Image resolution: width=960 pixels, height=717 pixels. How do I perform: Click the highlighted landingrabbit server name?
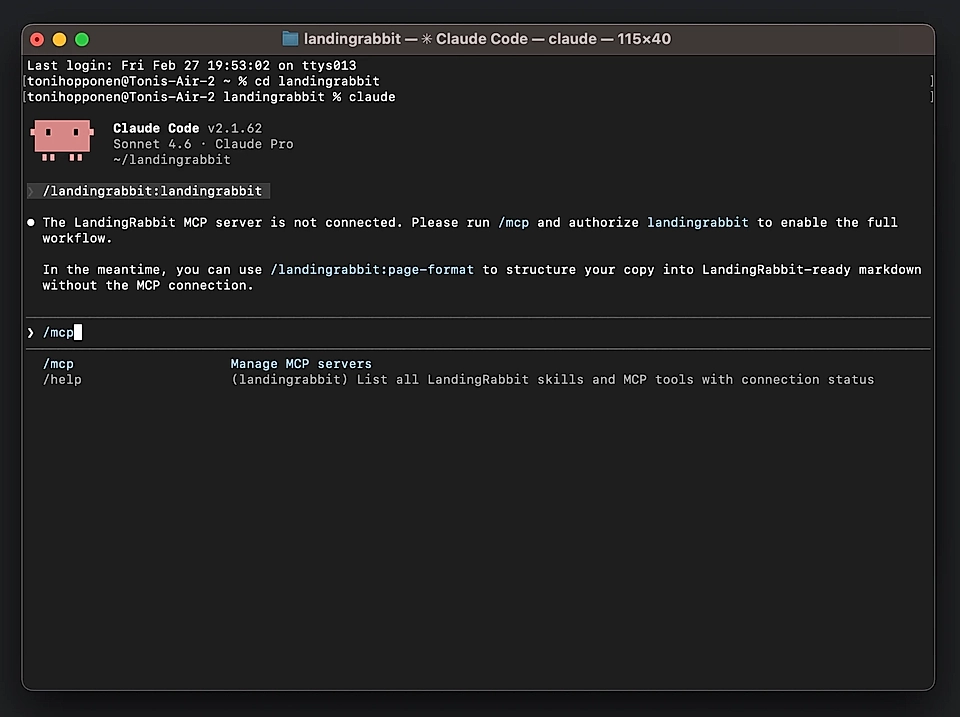click(697, 222)
